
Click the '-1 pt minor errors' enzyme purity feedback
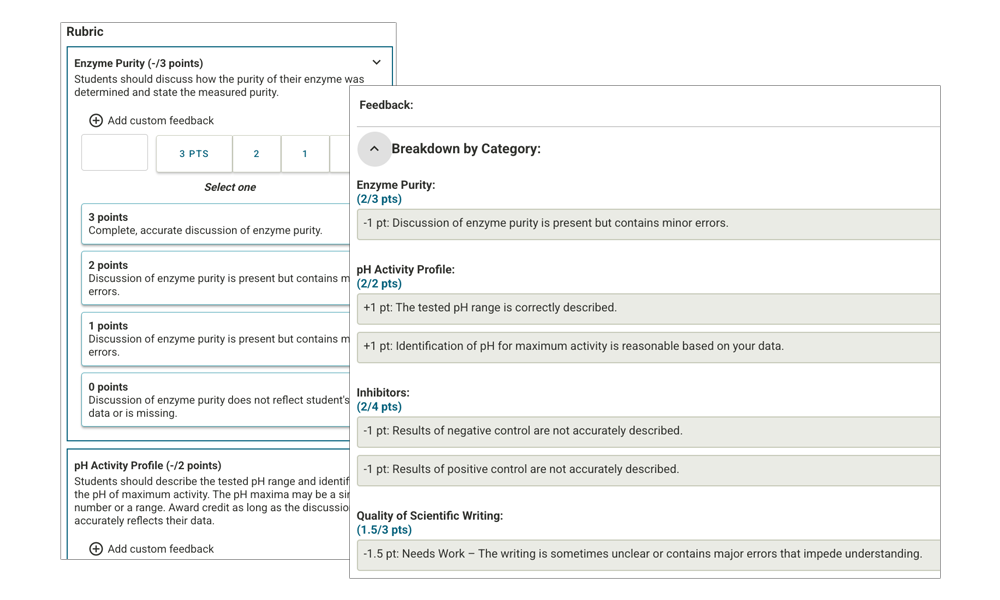[648, 223]
